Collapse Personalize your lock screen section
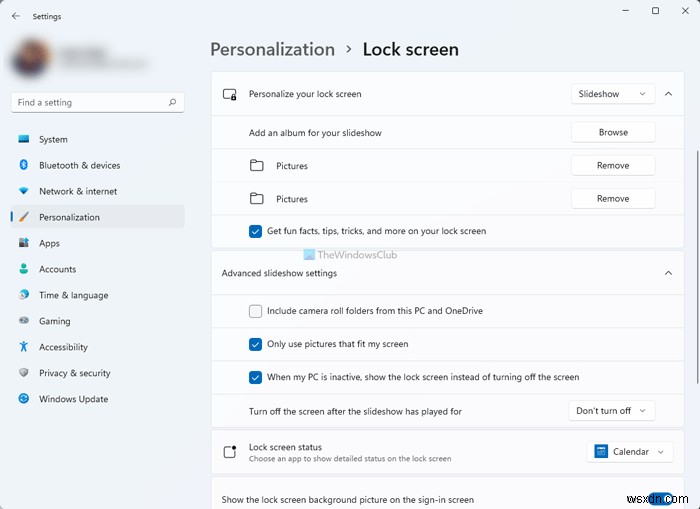Screen dimensions: 700x509 [x=668, y=94]
